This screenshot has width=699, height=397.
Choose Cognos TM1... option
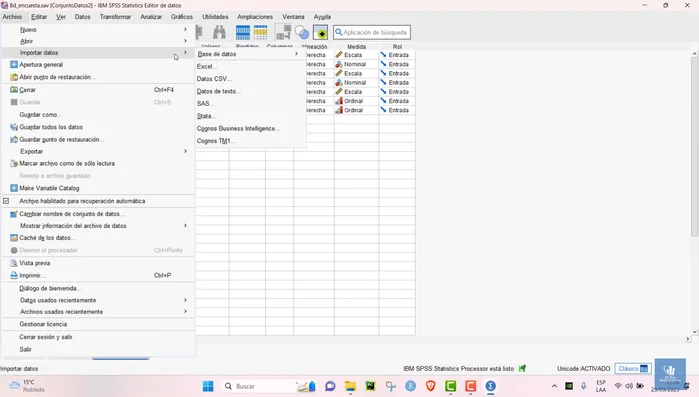(x=216, y=141)
